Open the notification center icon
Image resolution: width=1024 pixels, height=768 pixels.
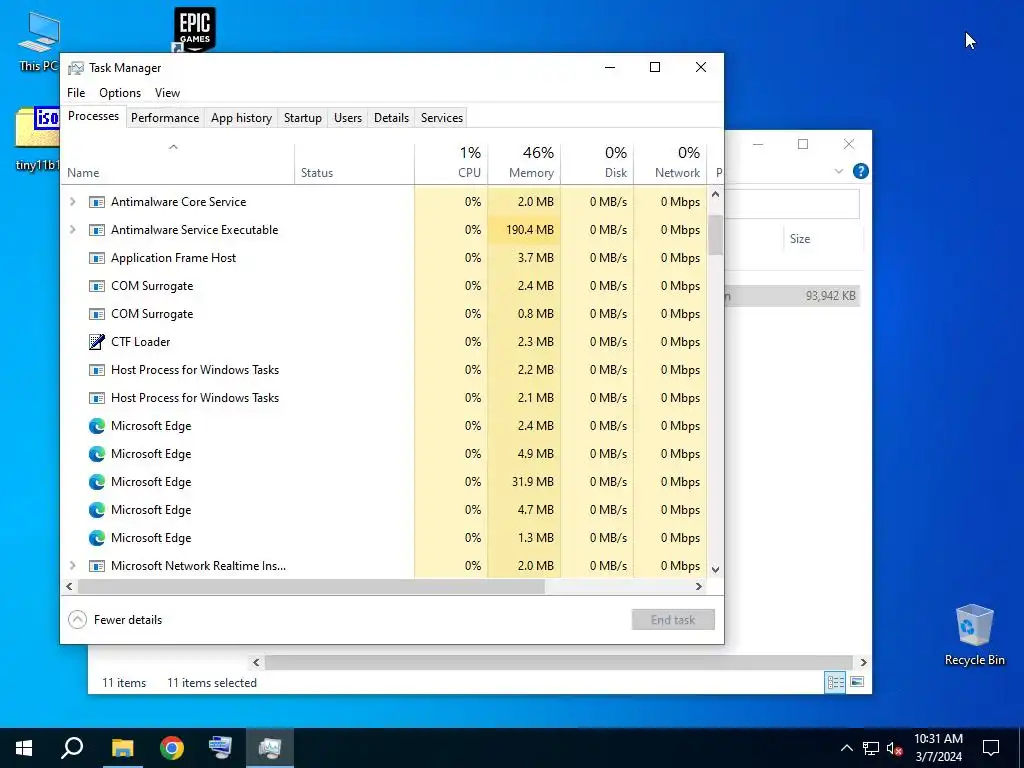[x=991, y=748]
